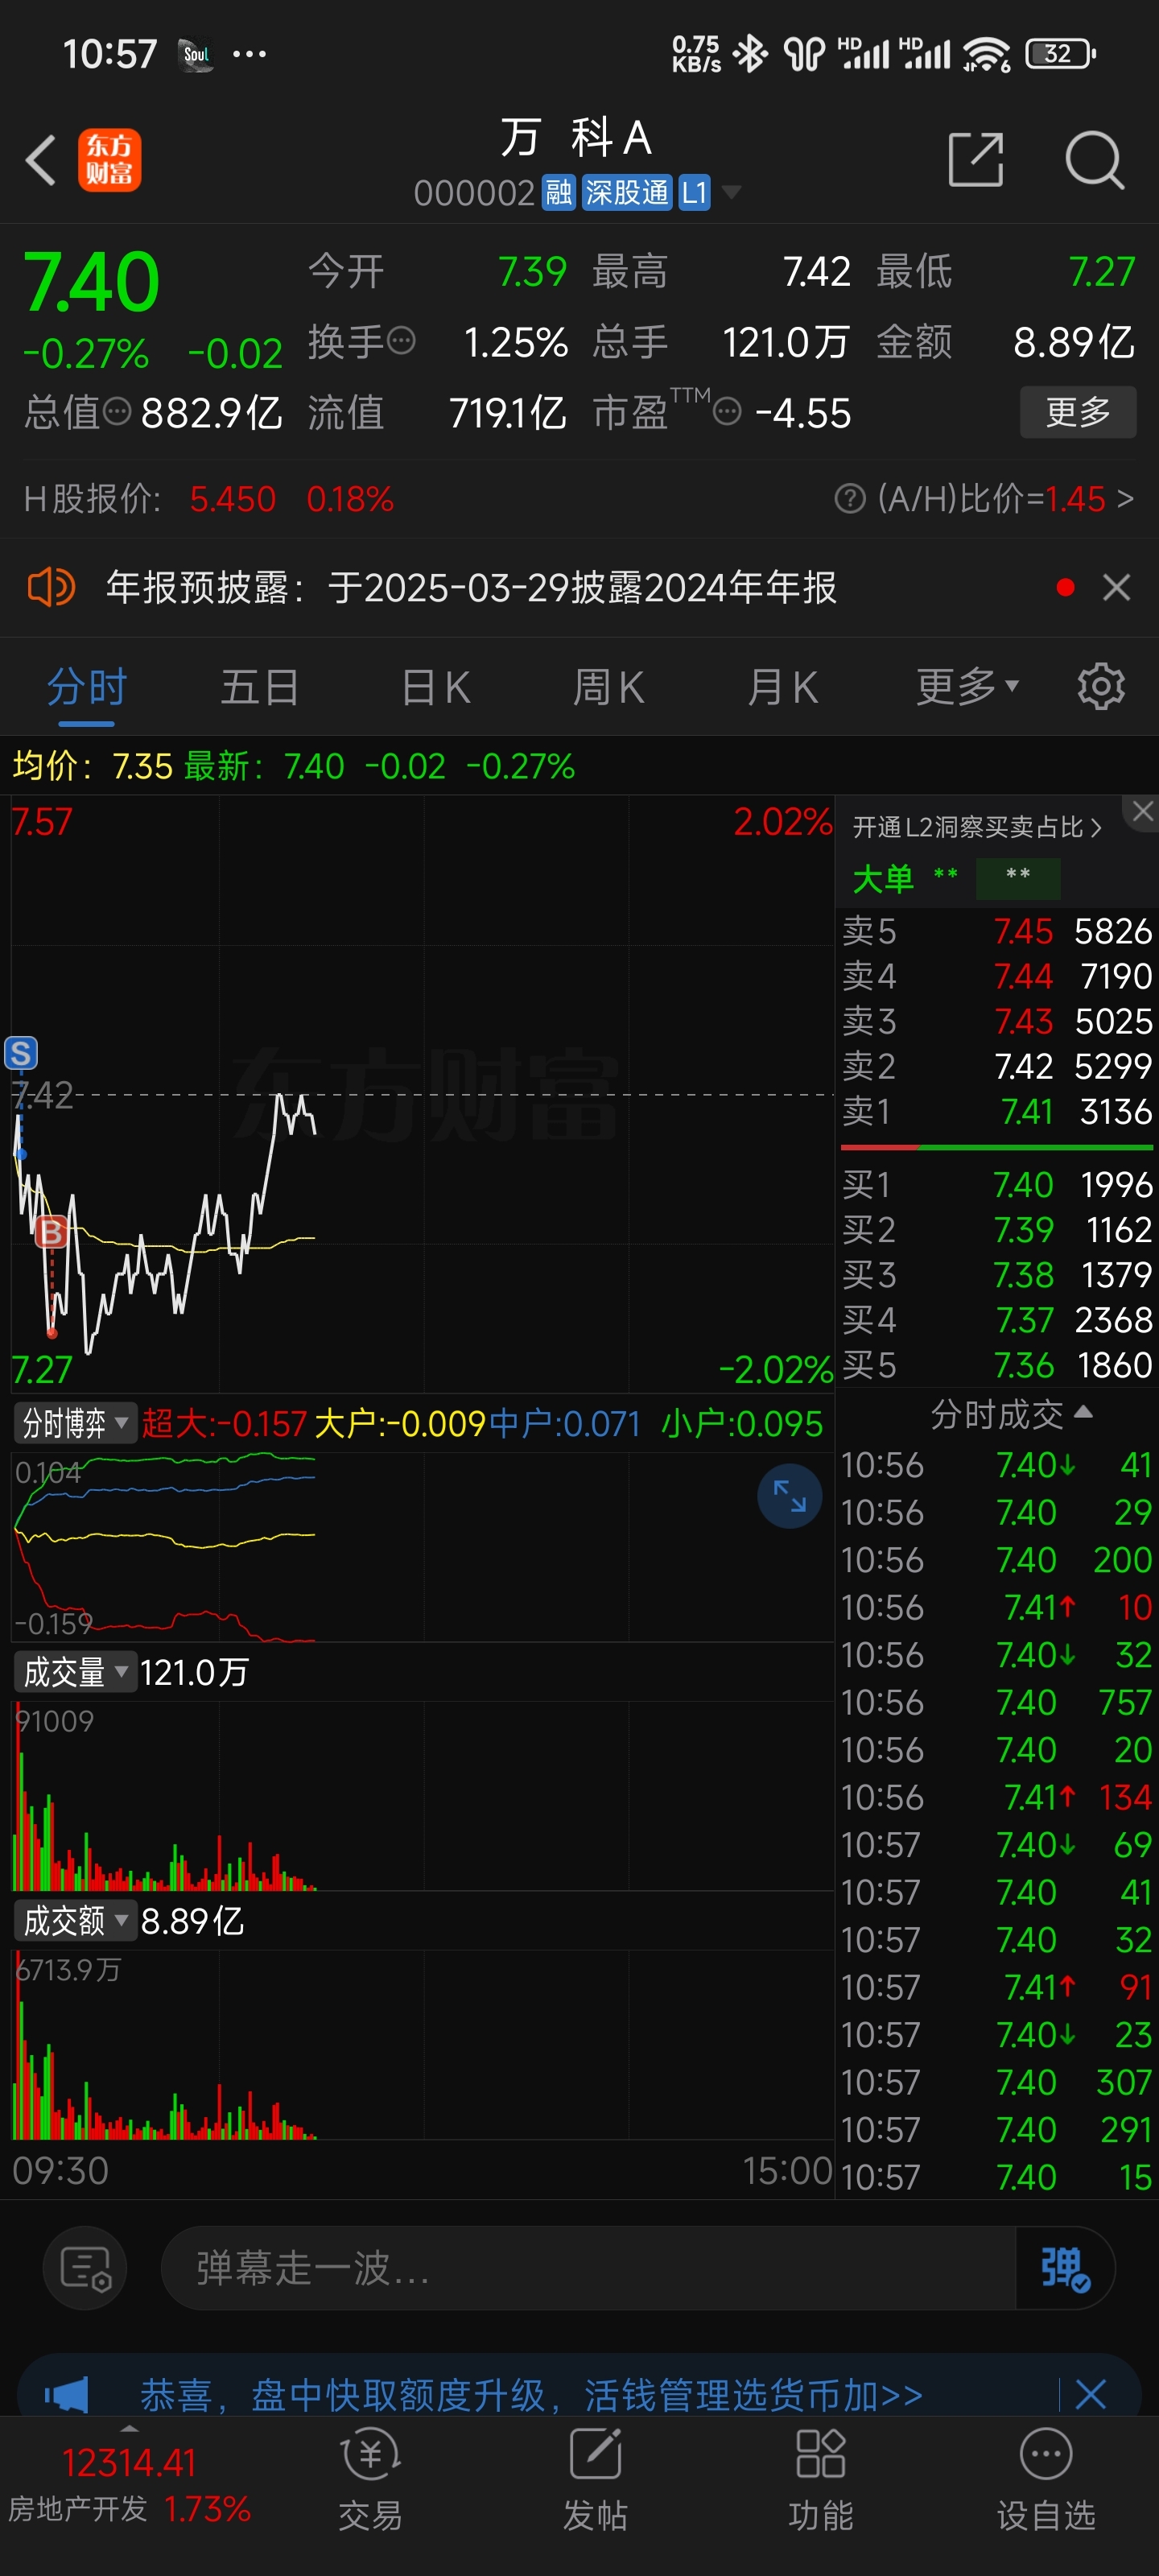Screen dimensions: 1159x2576
Task: Tap the 大单 label
Action: (883, 879)
